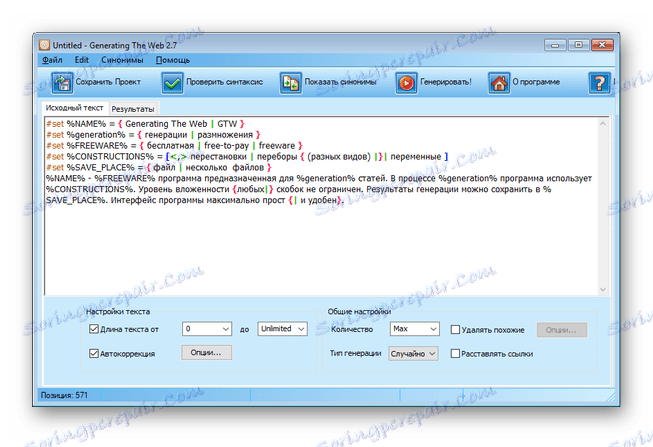This screenshot has width=653, height=447.
Task: Toggle the Автокоррекция checkbox
Action: (94, 353)
